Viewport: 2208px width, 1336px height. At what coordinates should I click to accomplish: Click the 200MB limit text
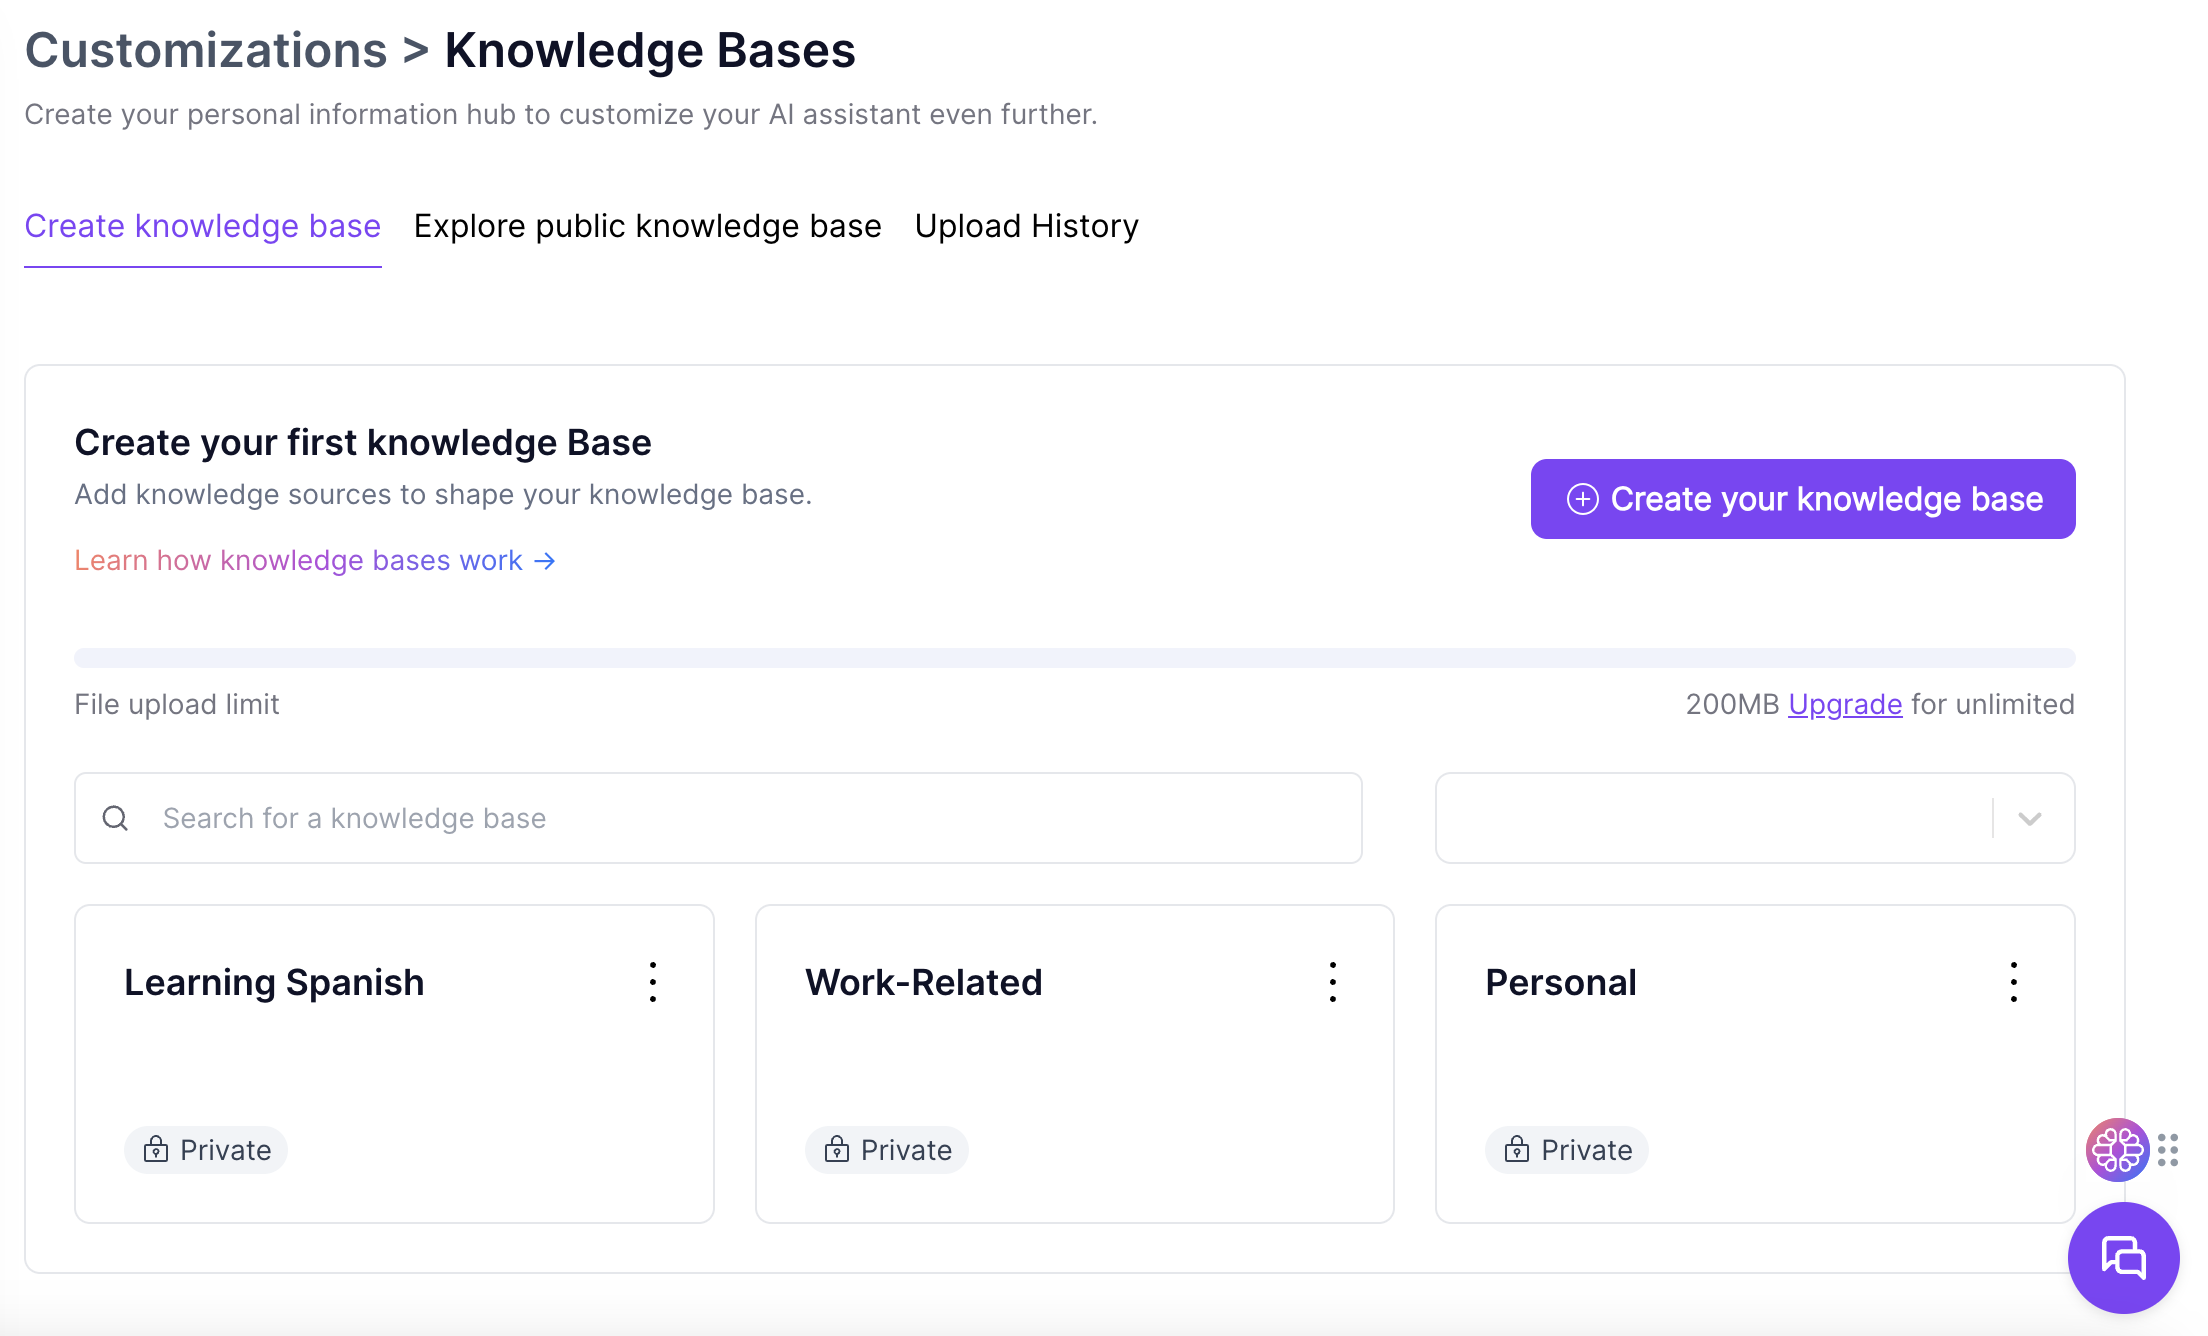[x=1732, y=704]
